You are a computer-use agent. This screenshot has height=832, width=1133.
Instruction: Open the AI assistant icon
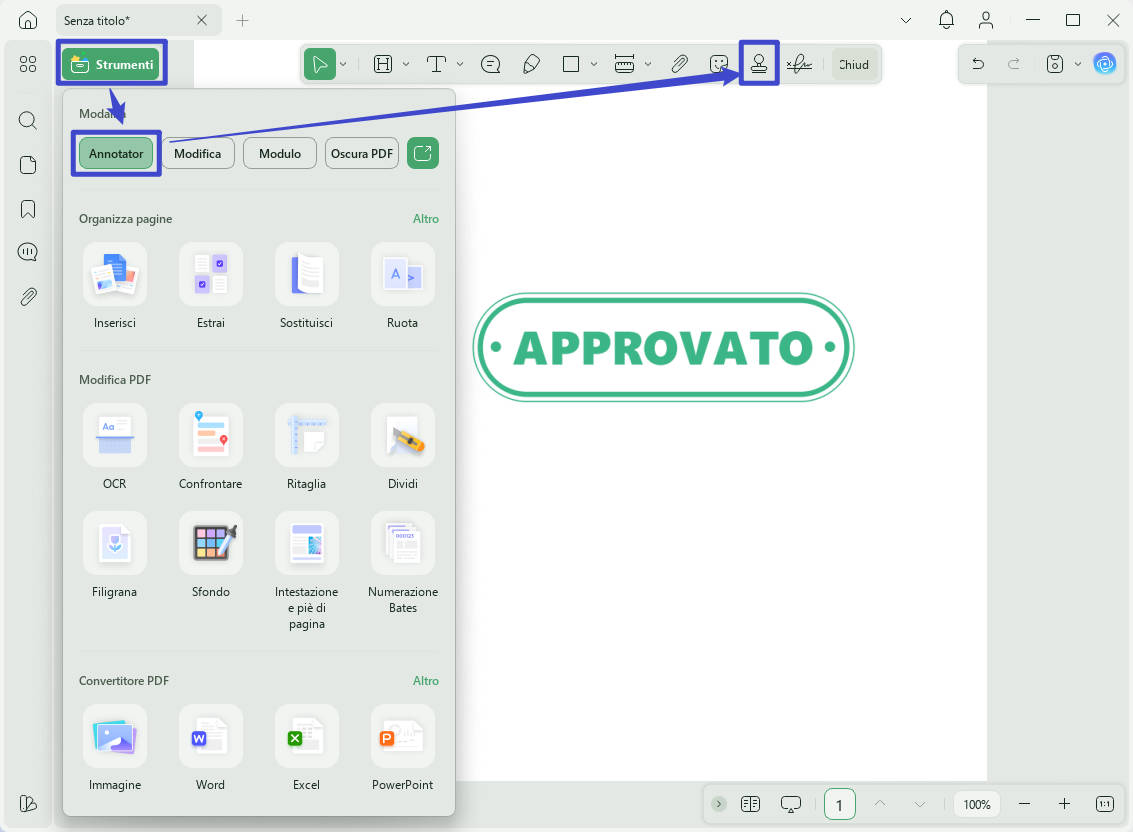click(x=1105, y=64)
